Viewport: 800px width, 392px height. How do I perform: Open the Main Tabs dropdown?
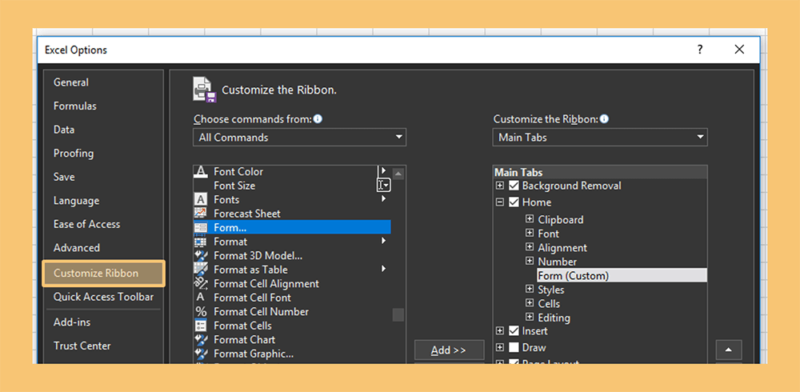[600, 137]
